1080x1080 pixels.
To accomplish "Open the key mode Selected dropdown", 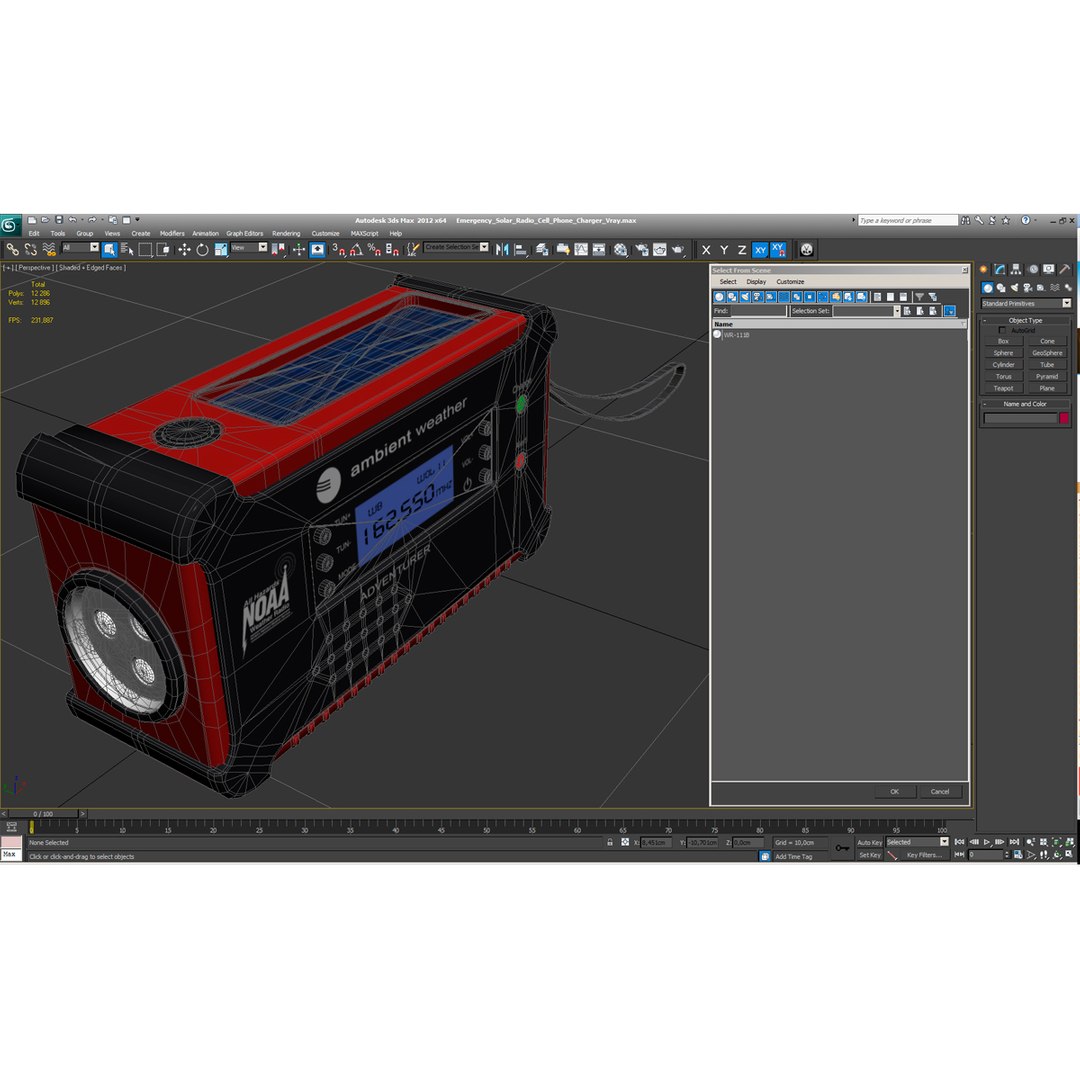I will [917, 842].
